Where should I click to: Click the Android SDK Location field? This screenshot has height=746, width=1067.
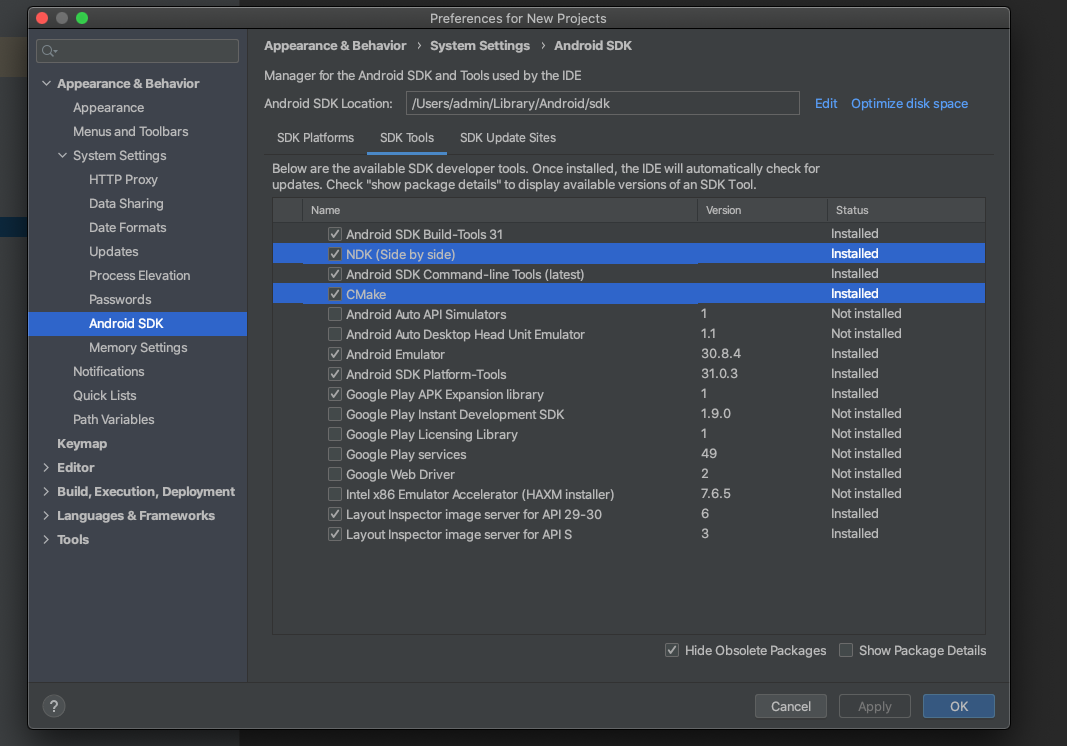(x=602, y=103)
